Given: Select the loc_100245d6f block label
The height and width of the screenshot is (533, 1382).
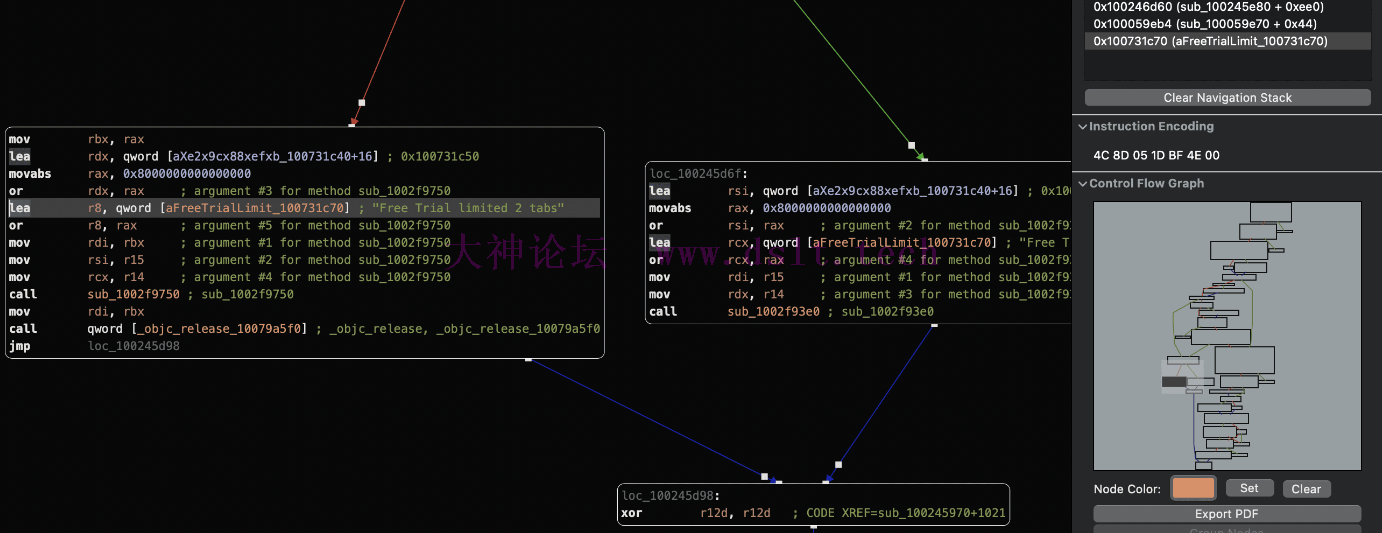Looking at the screenshot, I should click(x=692, y=174).
